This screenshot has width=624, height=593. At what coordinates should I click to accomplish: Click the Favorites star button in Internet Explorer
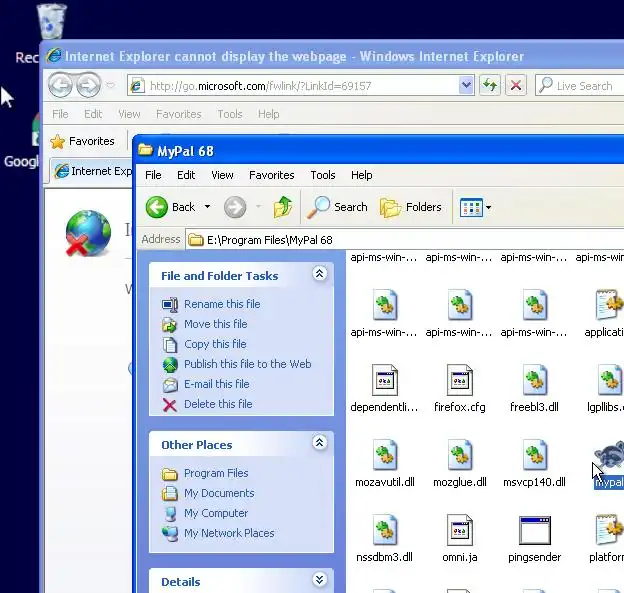click(82, 141)
